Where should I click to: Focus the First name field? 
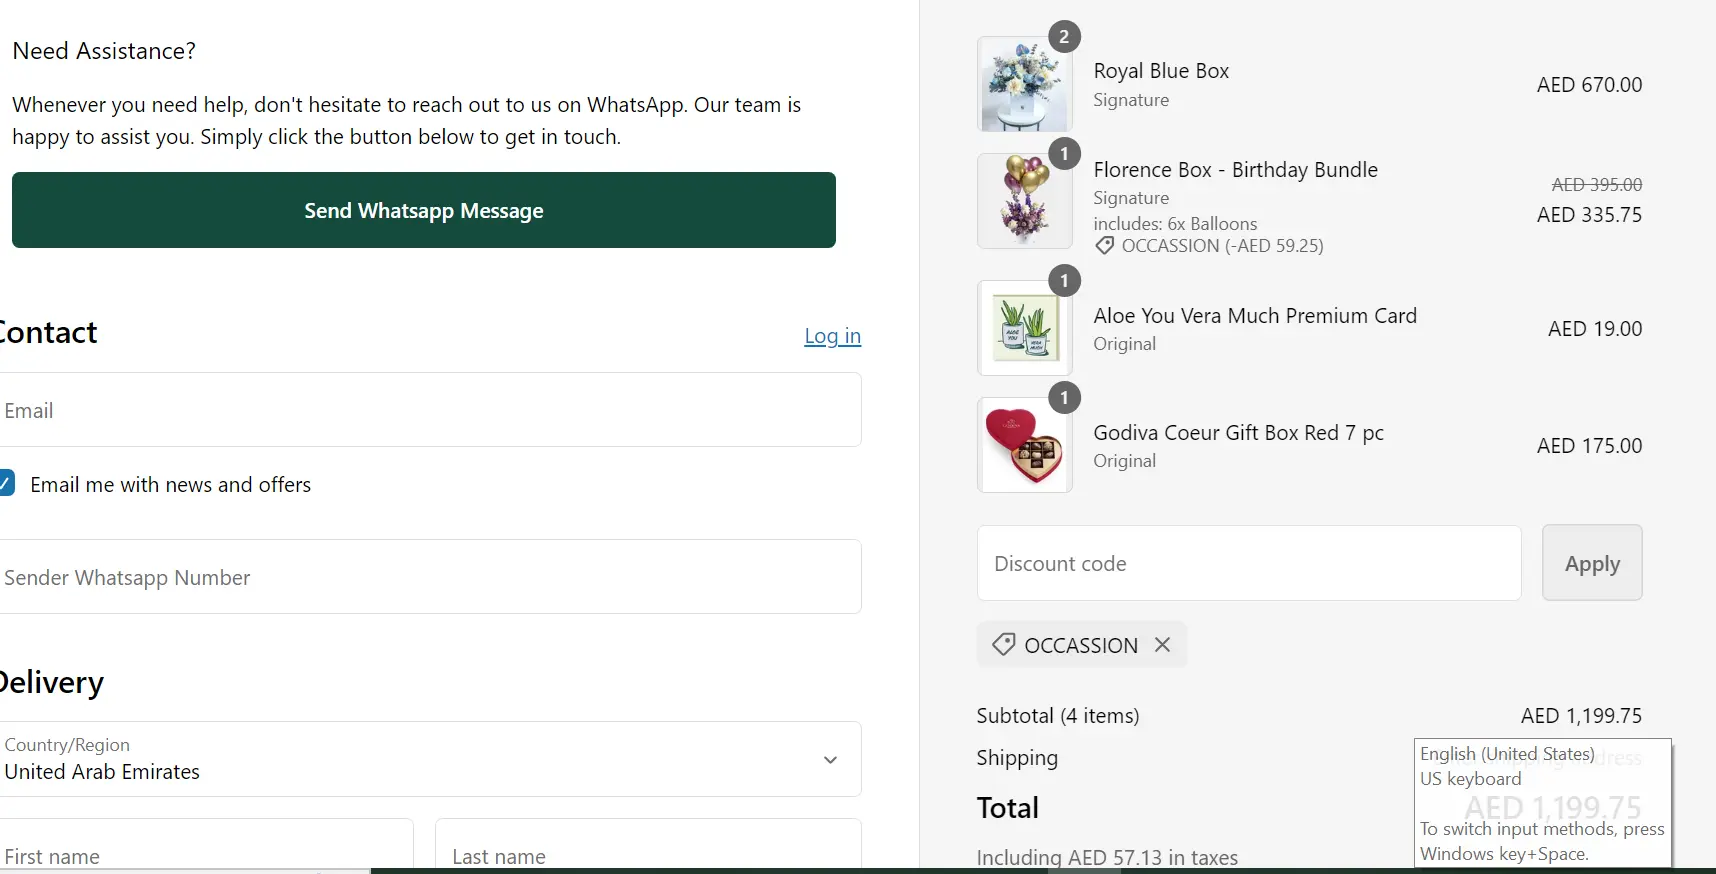206,846
